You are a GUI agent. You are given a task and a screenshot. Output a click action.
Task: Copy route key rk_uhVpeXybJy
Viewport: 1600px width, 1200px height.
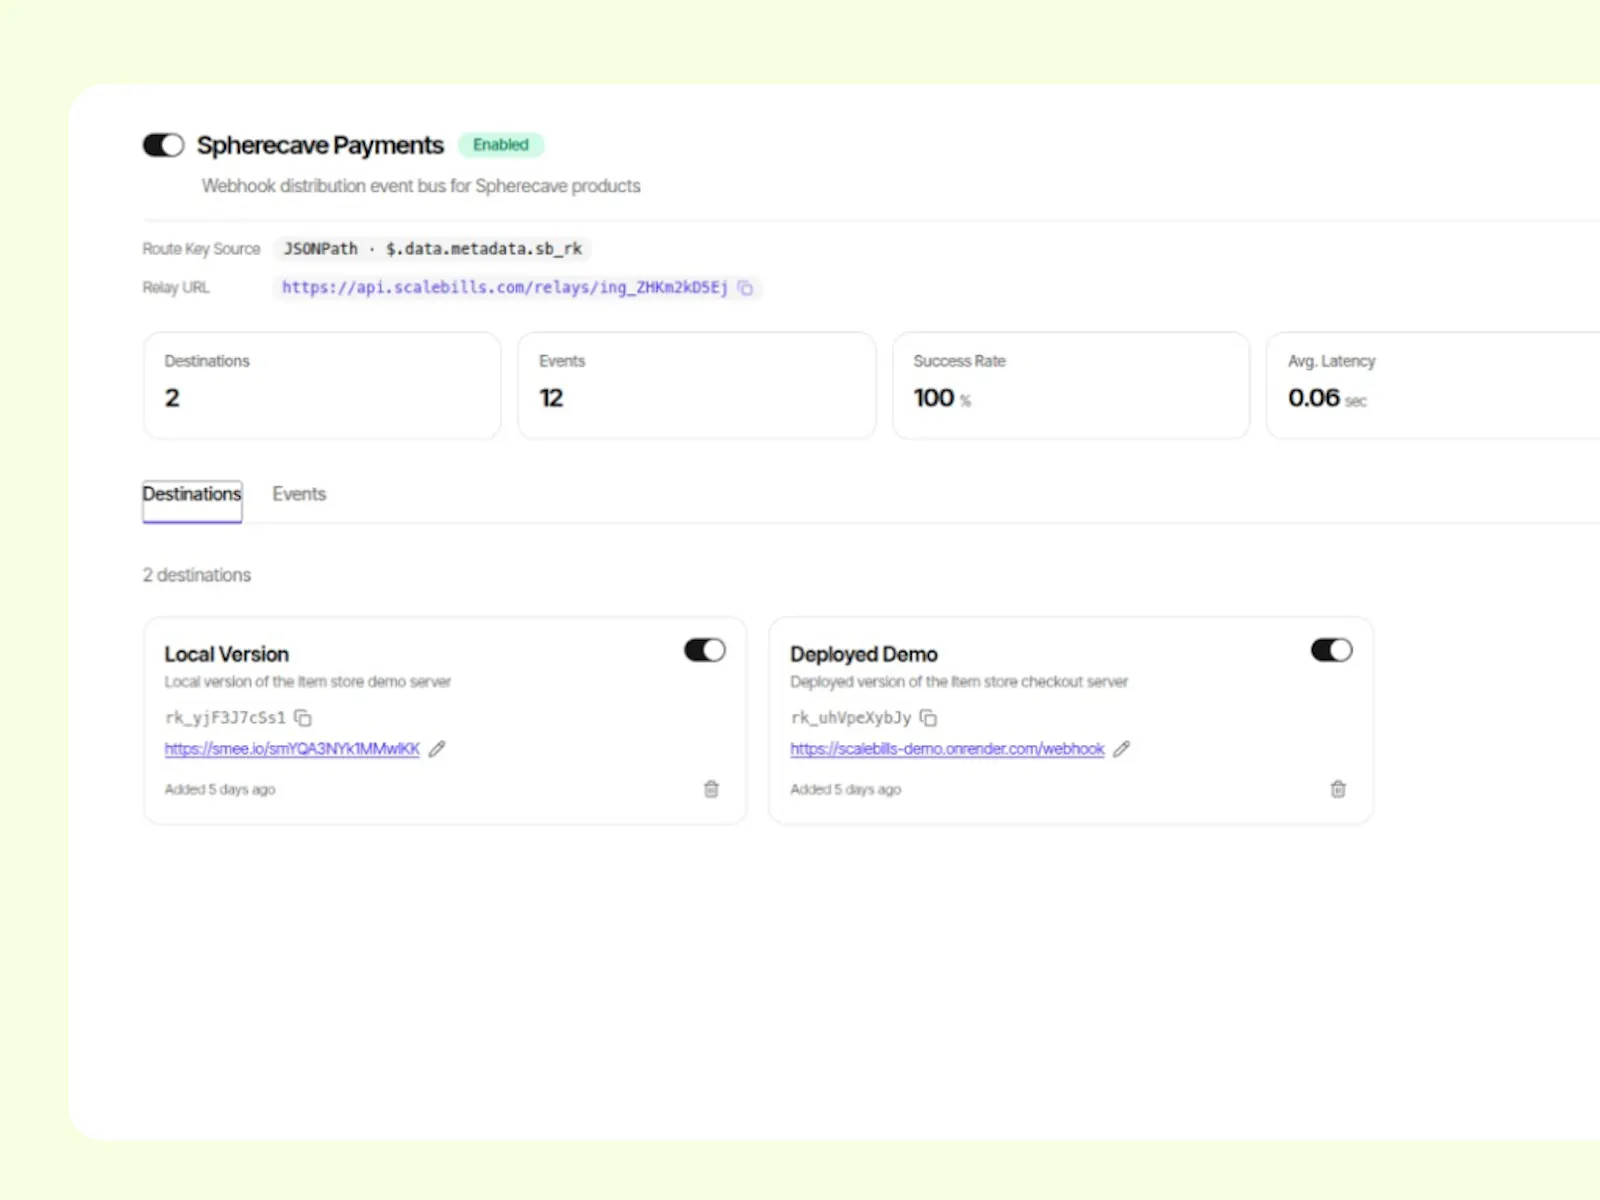click(928, 718)
